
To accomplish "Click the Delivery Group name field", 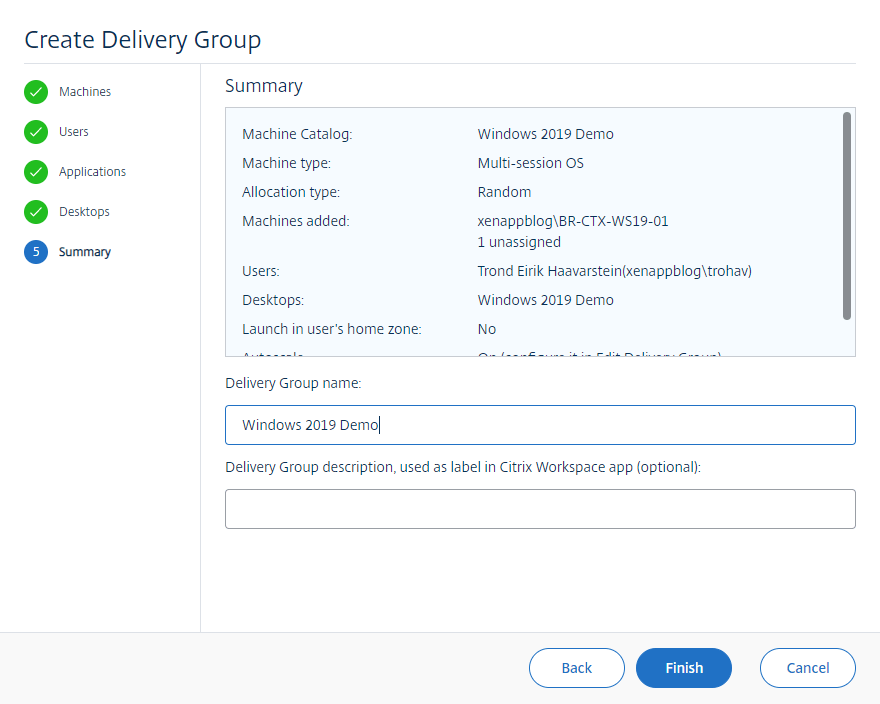I will (x=540, y=425).
